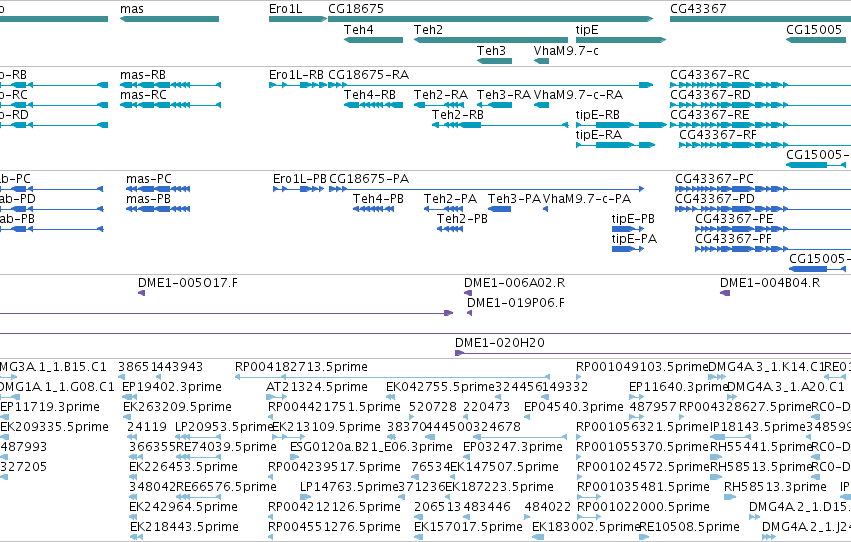Select the CG43367-PD protein label
Screen dimensions: 851x542
pyautogui.click(x=715, y=199)
